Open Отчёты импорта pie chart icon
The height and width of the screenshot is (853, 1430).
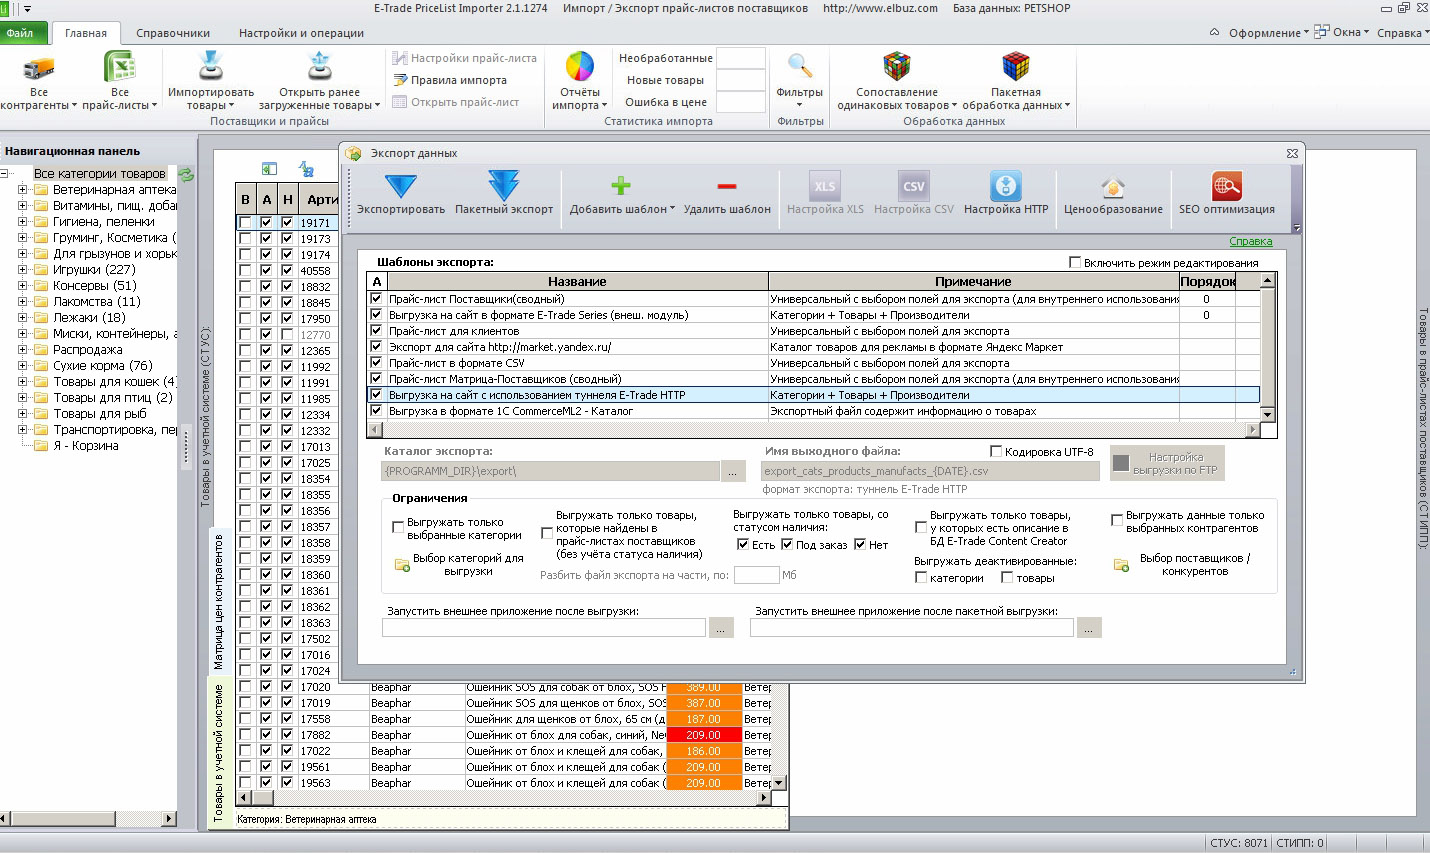point(580,67)
